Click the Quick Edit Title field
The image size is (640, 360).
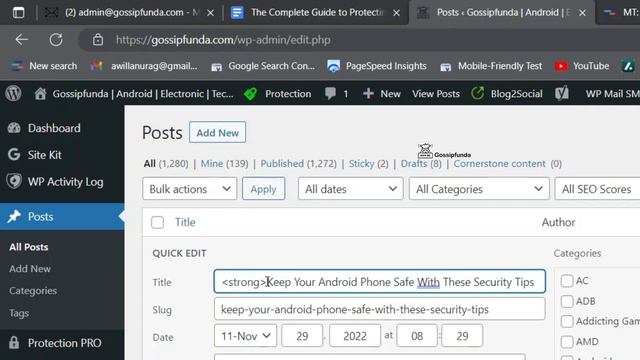tap(380, 281)
